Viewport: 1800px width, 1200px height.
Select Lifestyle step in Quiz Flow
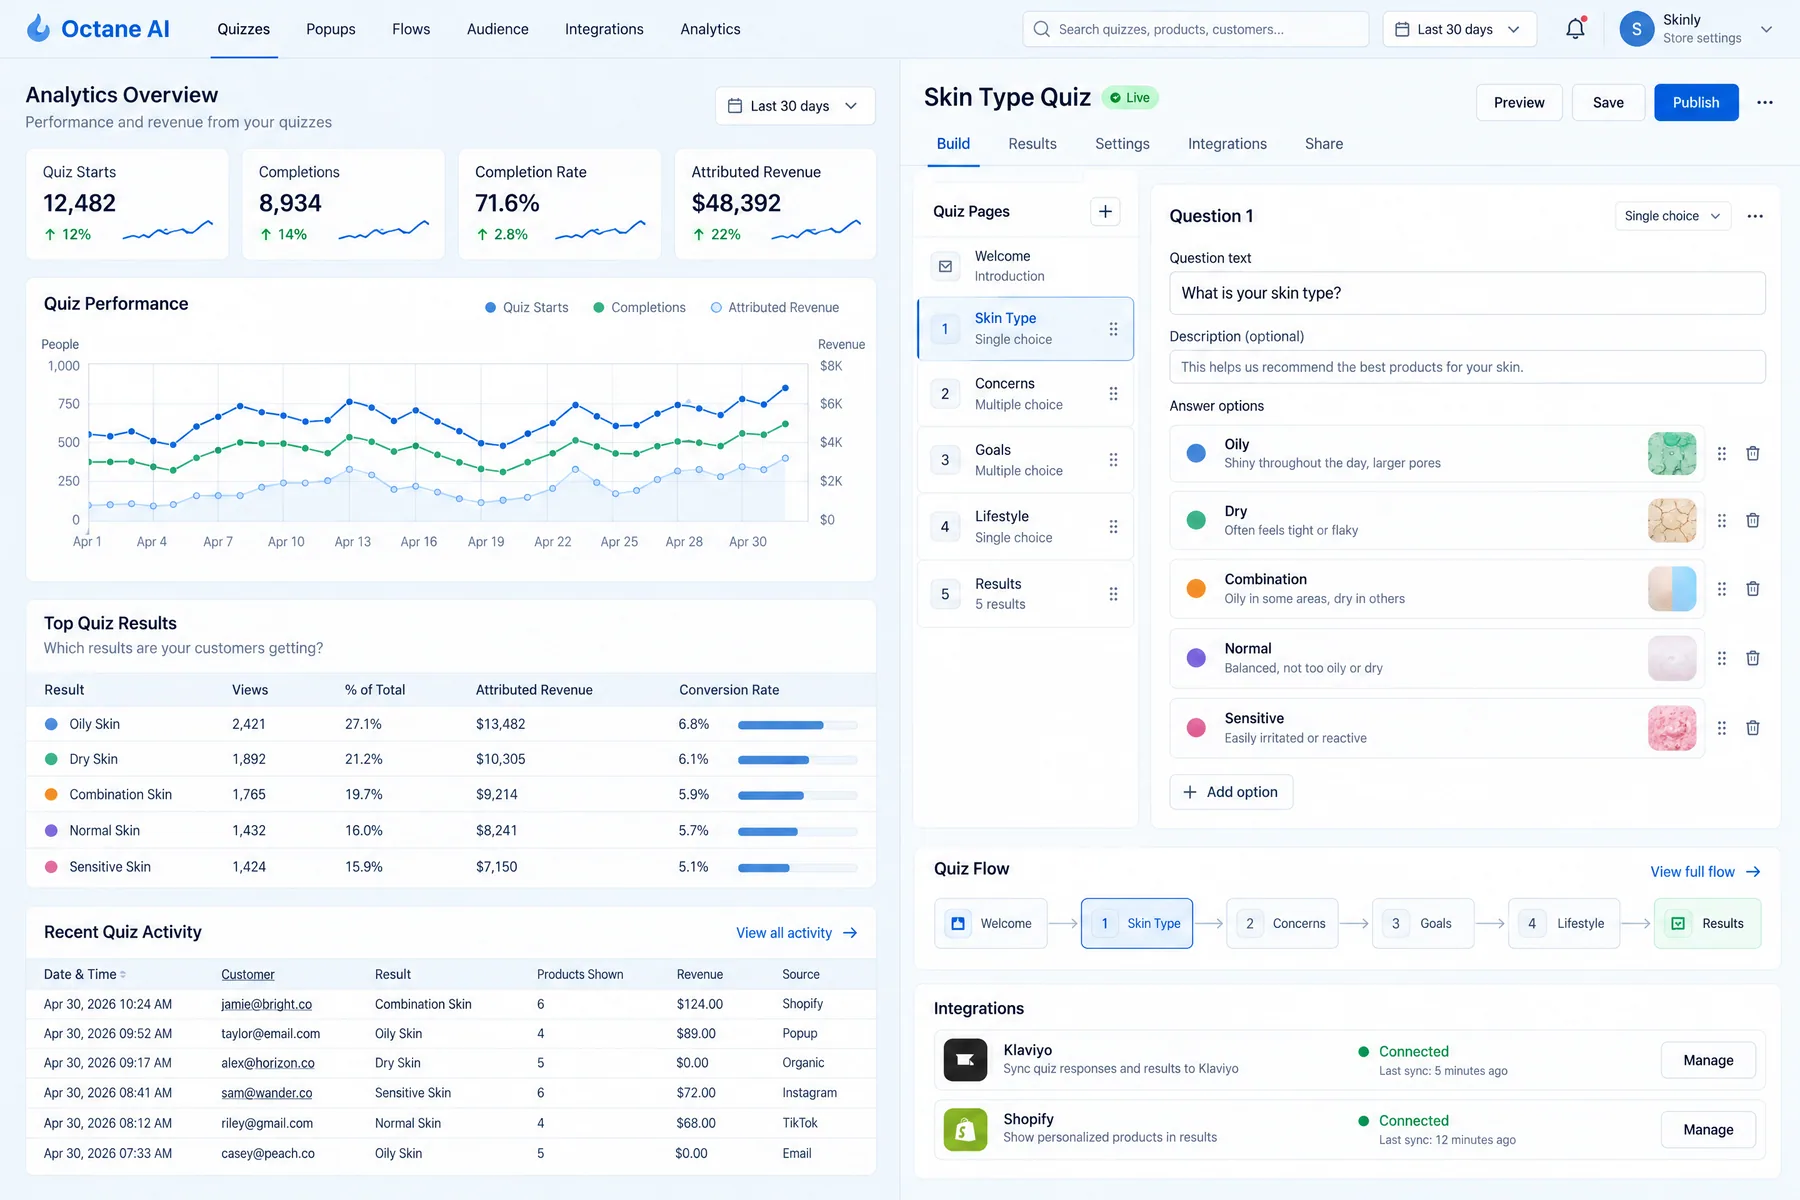click(1564, 923)
